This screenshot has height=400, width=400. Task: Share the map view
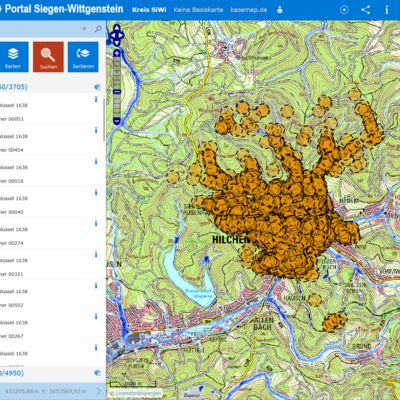(x=366, y=10)
